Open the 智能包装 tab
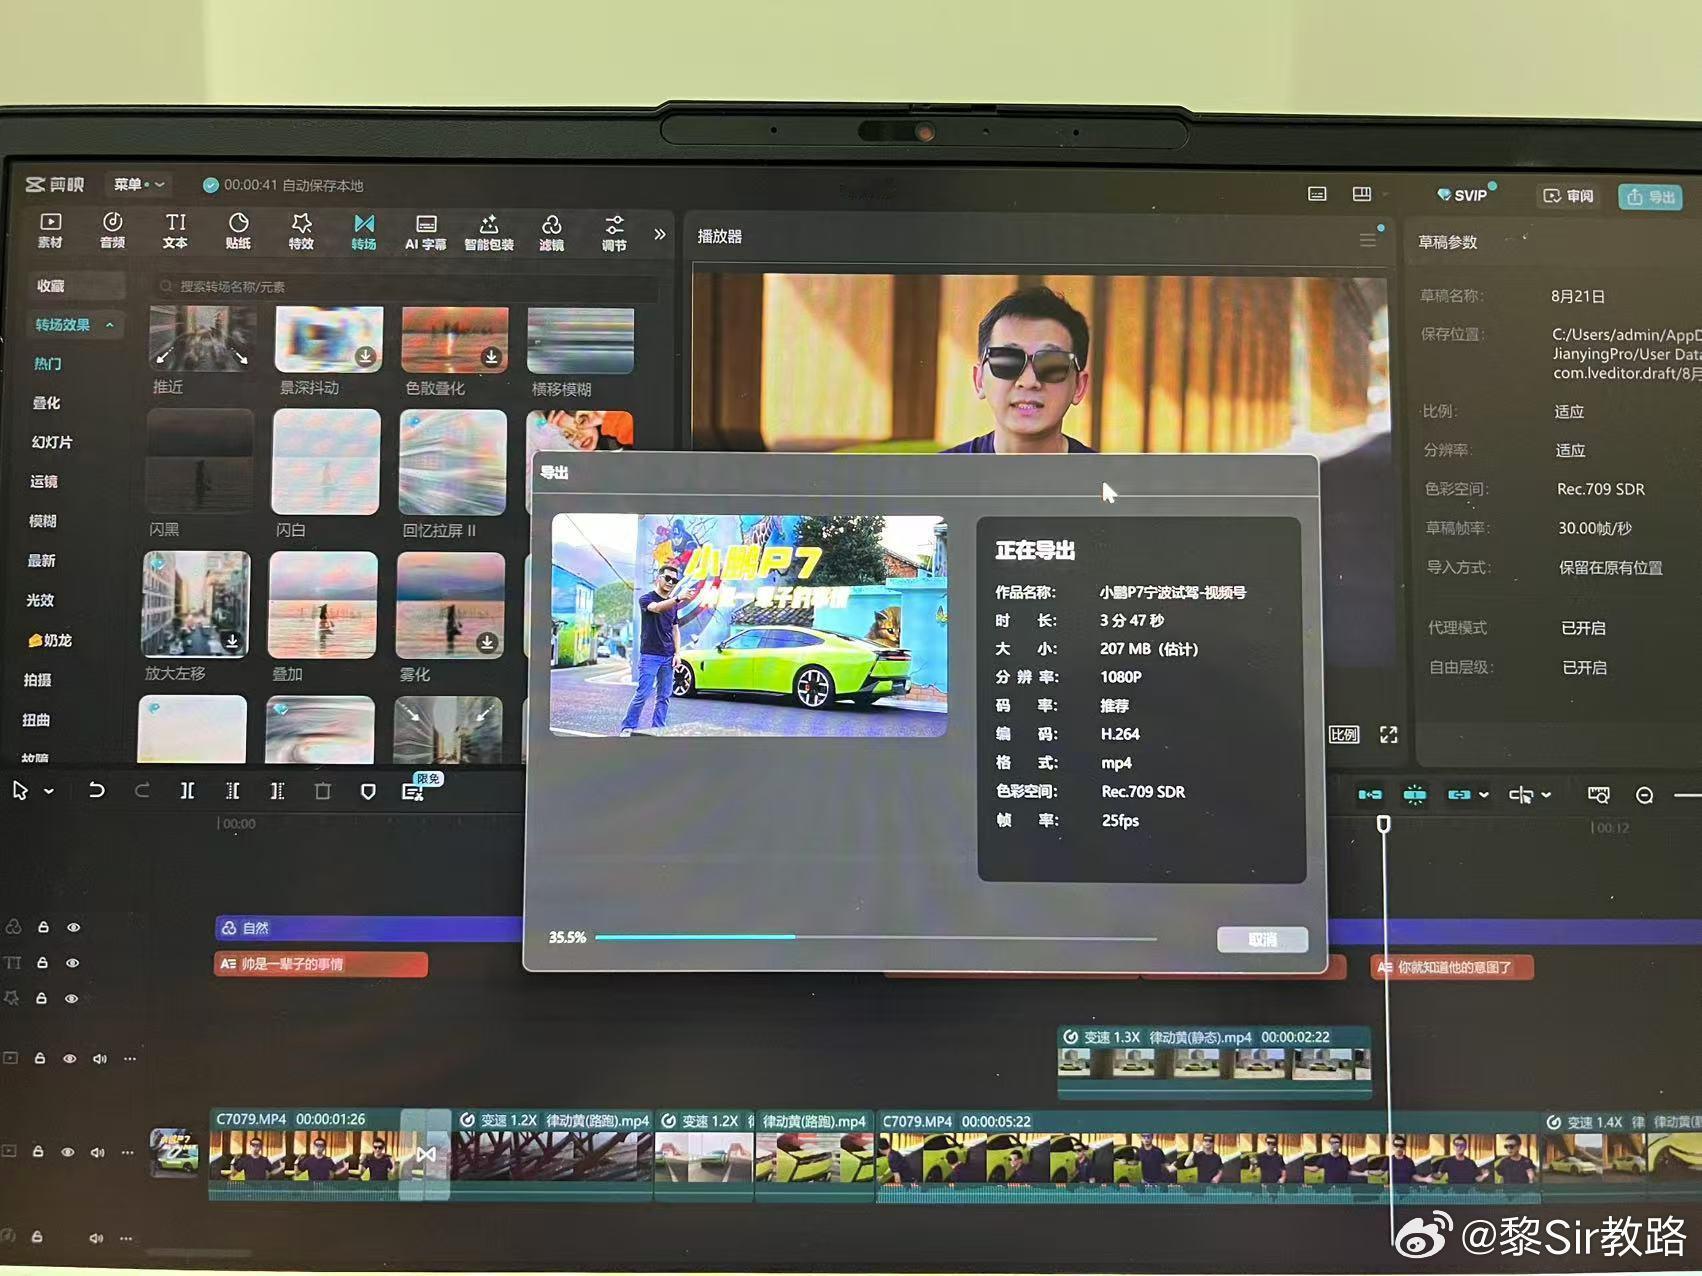Image resolution: width=1702 pixels, height=1276 pixels. coord(489,232)
